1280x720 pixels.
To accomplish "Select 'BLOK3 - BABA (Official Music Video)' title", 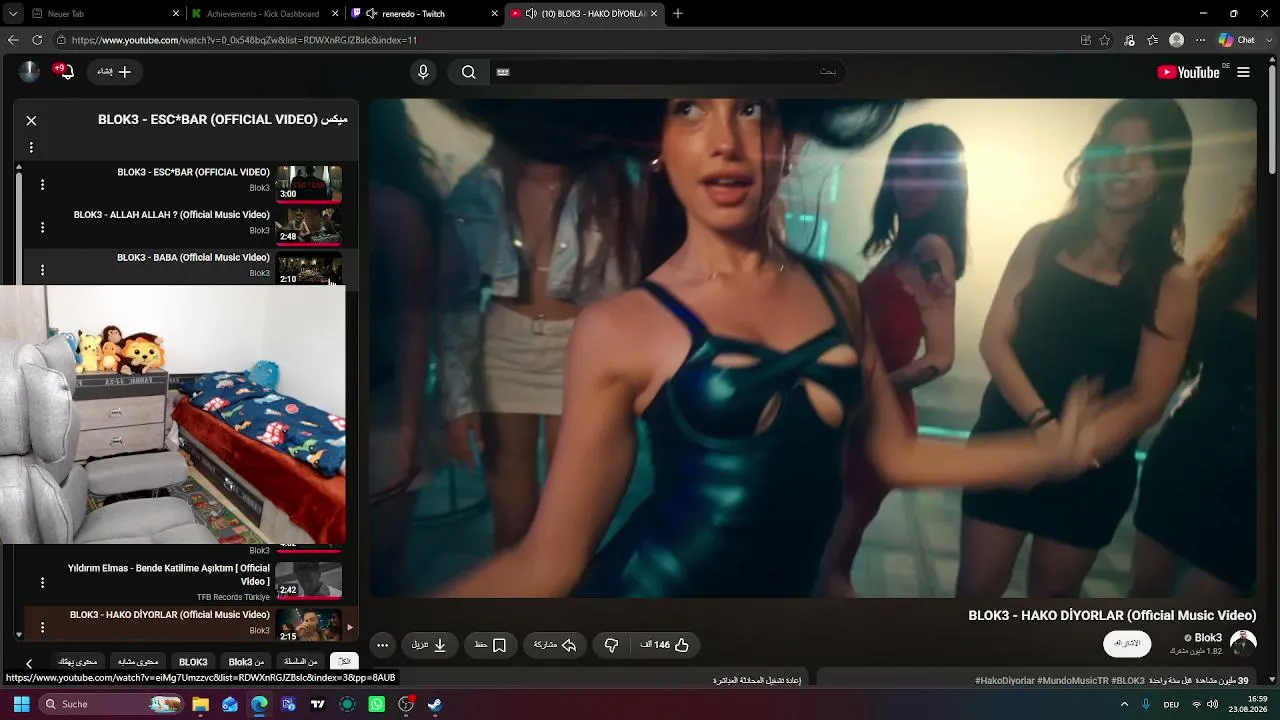I will coord(193,258).
